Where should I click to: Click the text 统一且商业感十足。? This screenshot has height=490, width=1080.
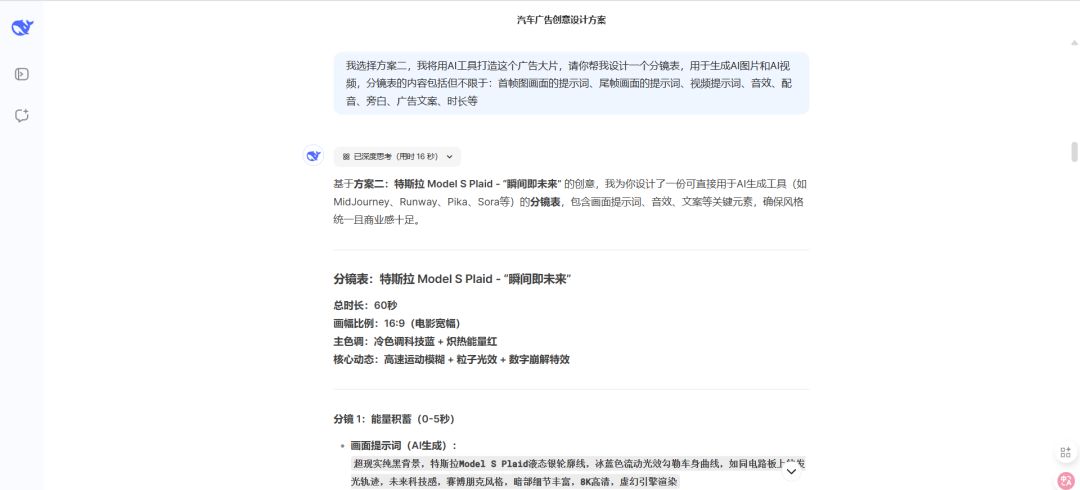377,221
